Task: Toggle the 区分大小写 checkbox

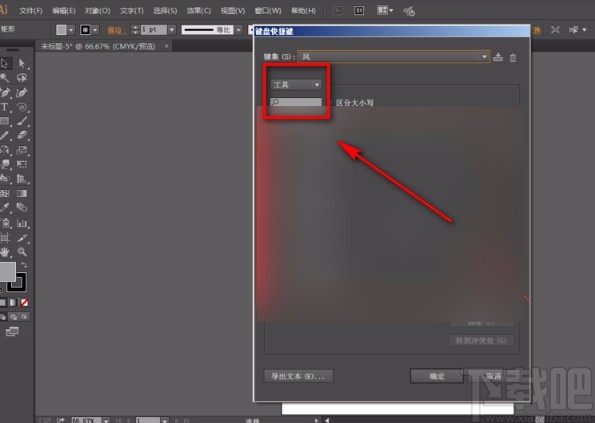Action: tap(330, 102)
